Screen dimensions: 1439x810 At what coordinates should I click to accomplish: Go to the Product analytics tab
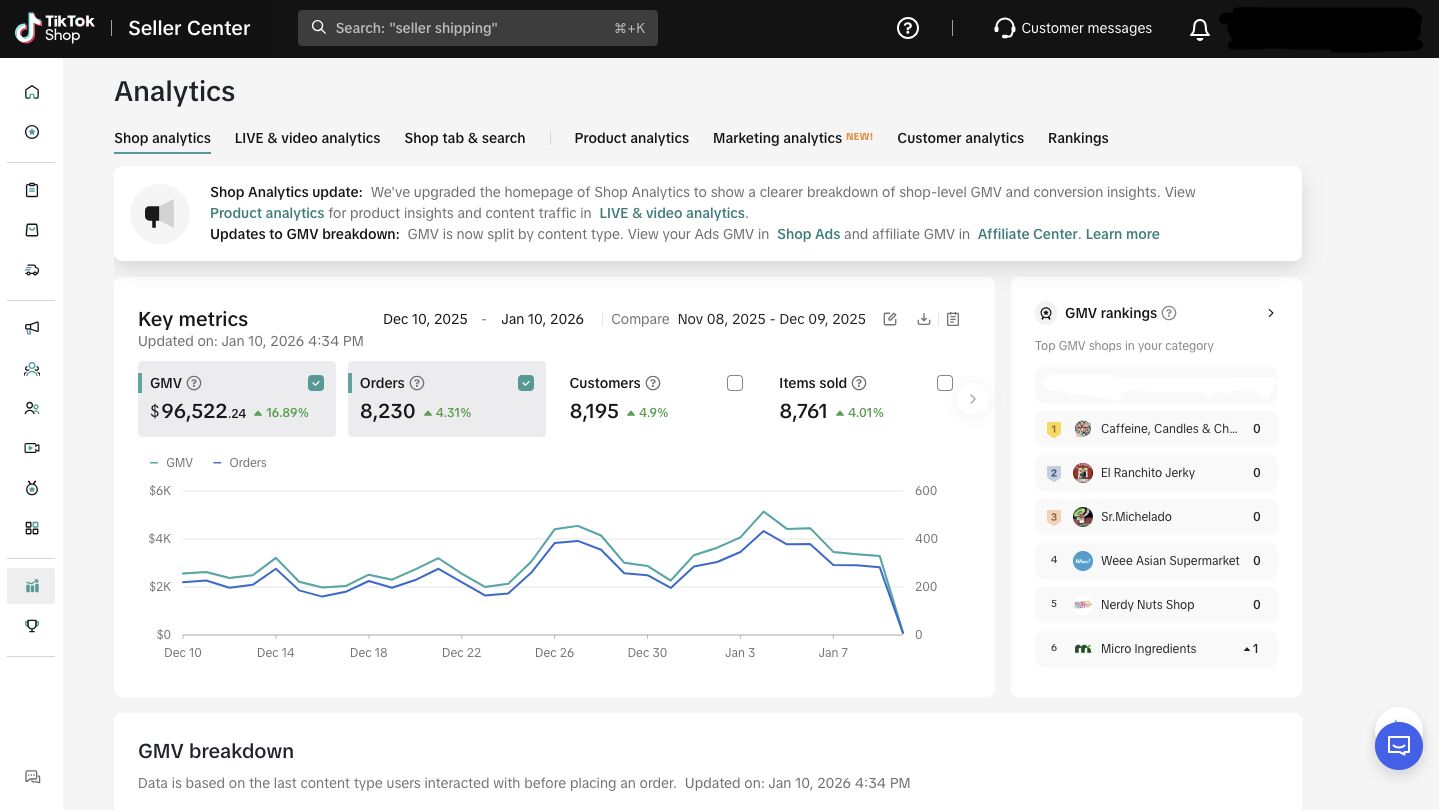631,138
